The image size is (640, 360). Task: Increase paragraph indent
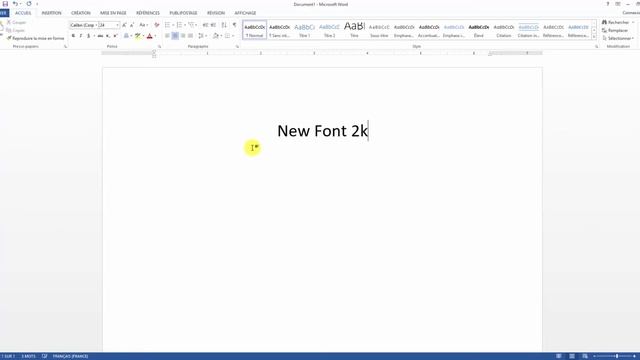213,25
